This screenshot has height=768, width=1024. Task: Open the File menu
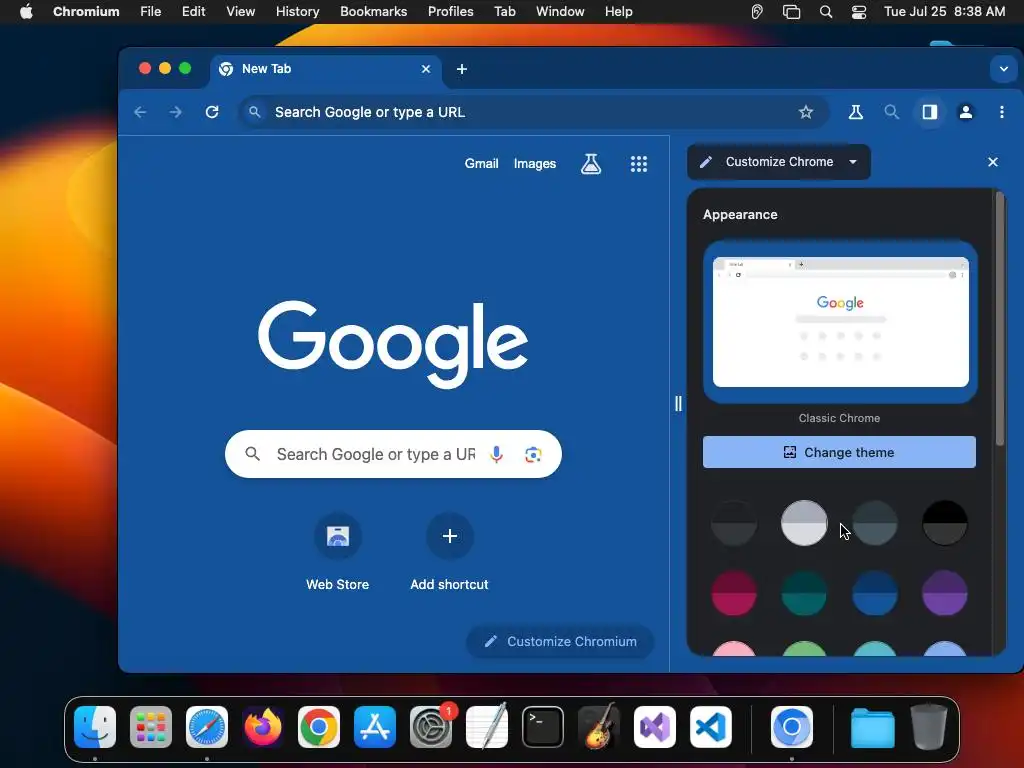point(150,12)
